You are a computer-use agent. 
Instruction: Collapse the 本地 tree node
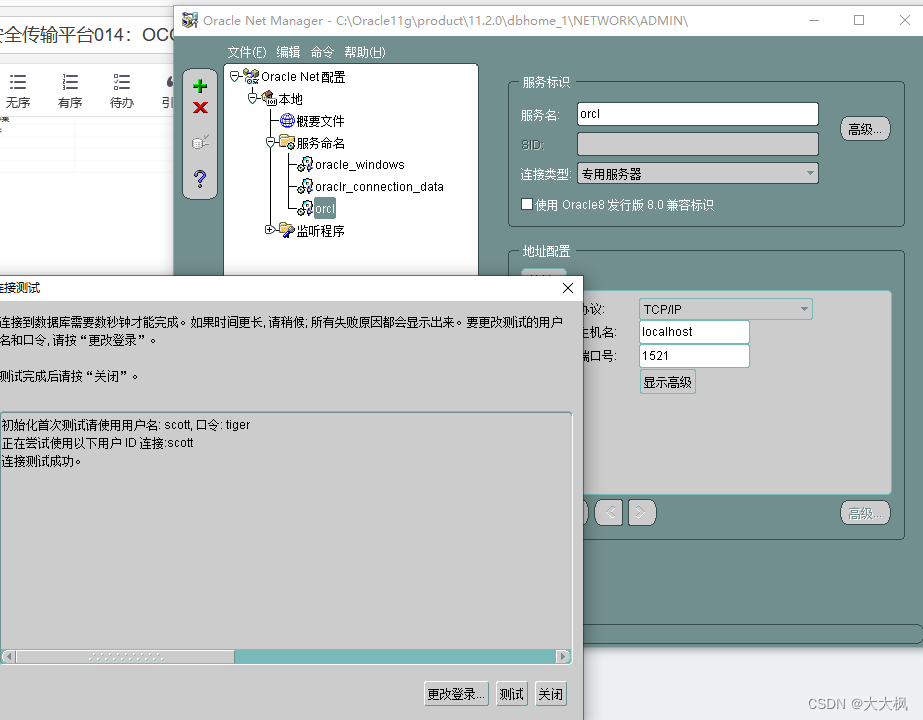tap(253, 98)
